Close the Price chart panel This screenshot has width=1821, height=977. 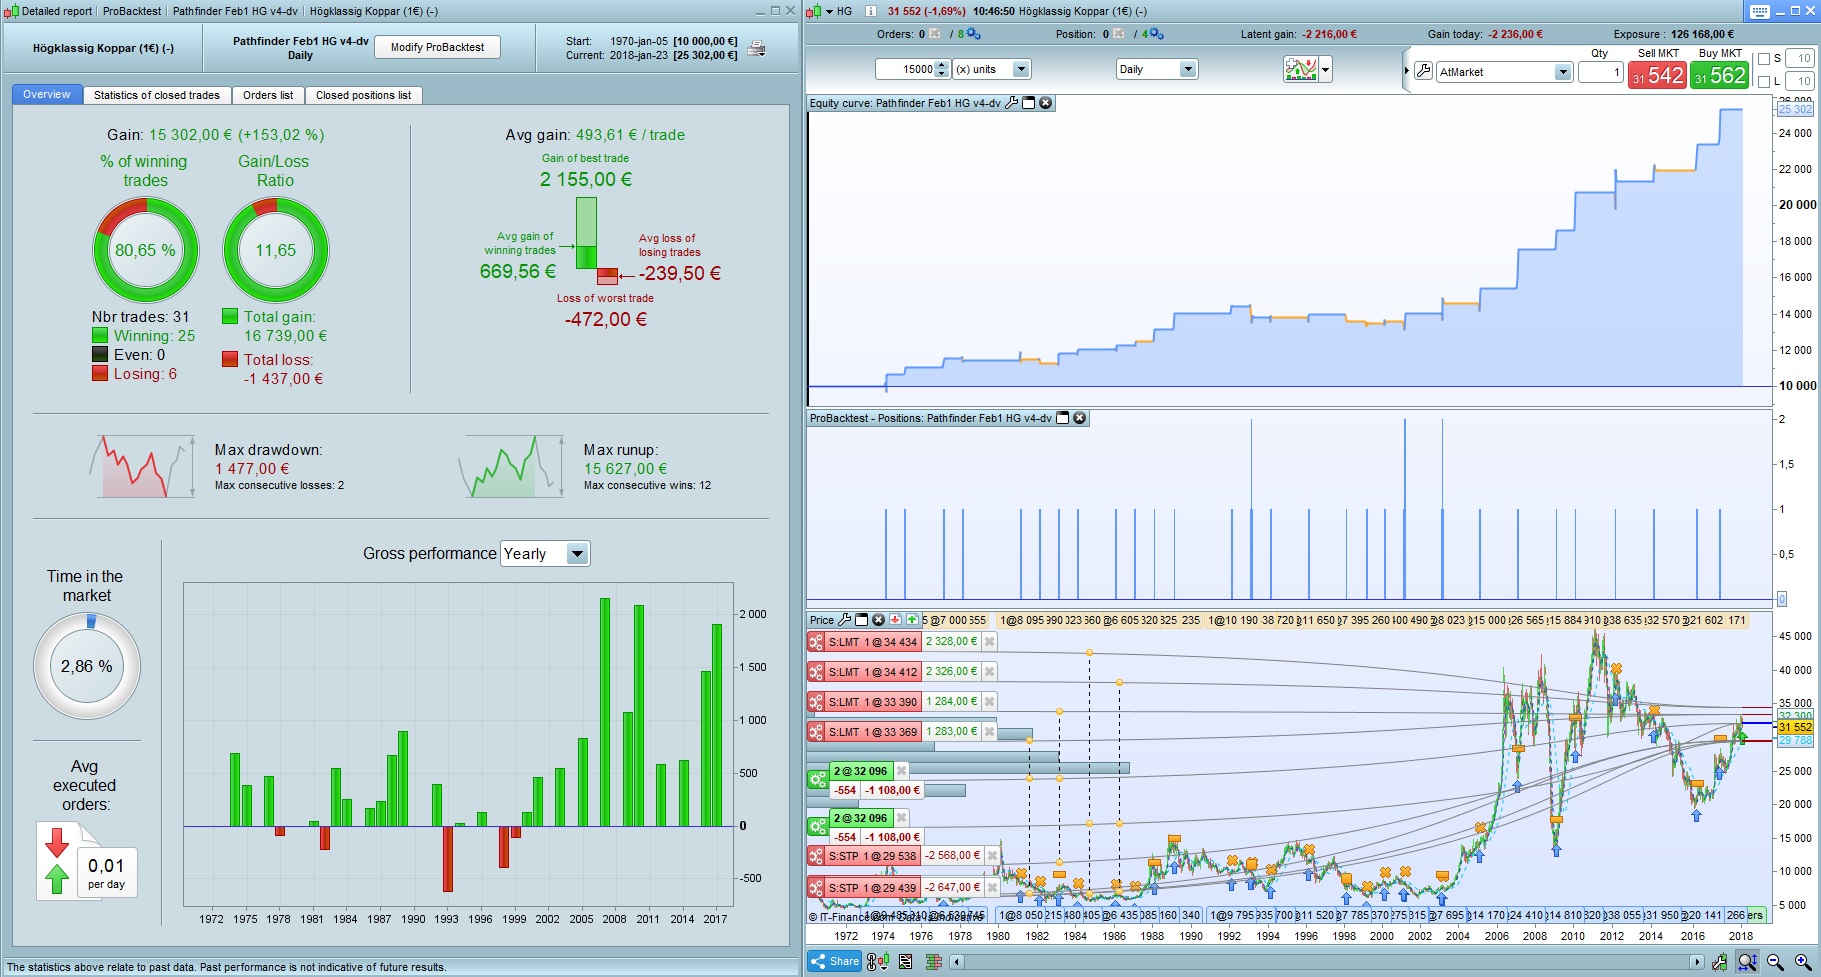(x=878, y=620)
